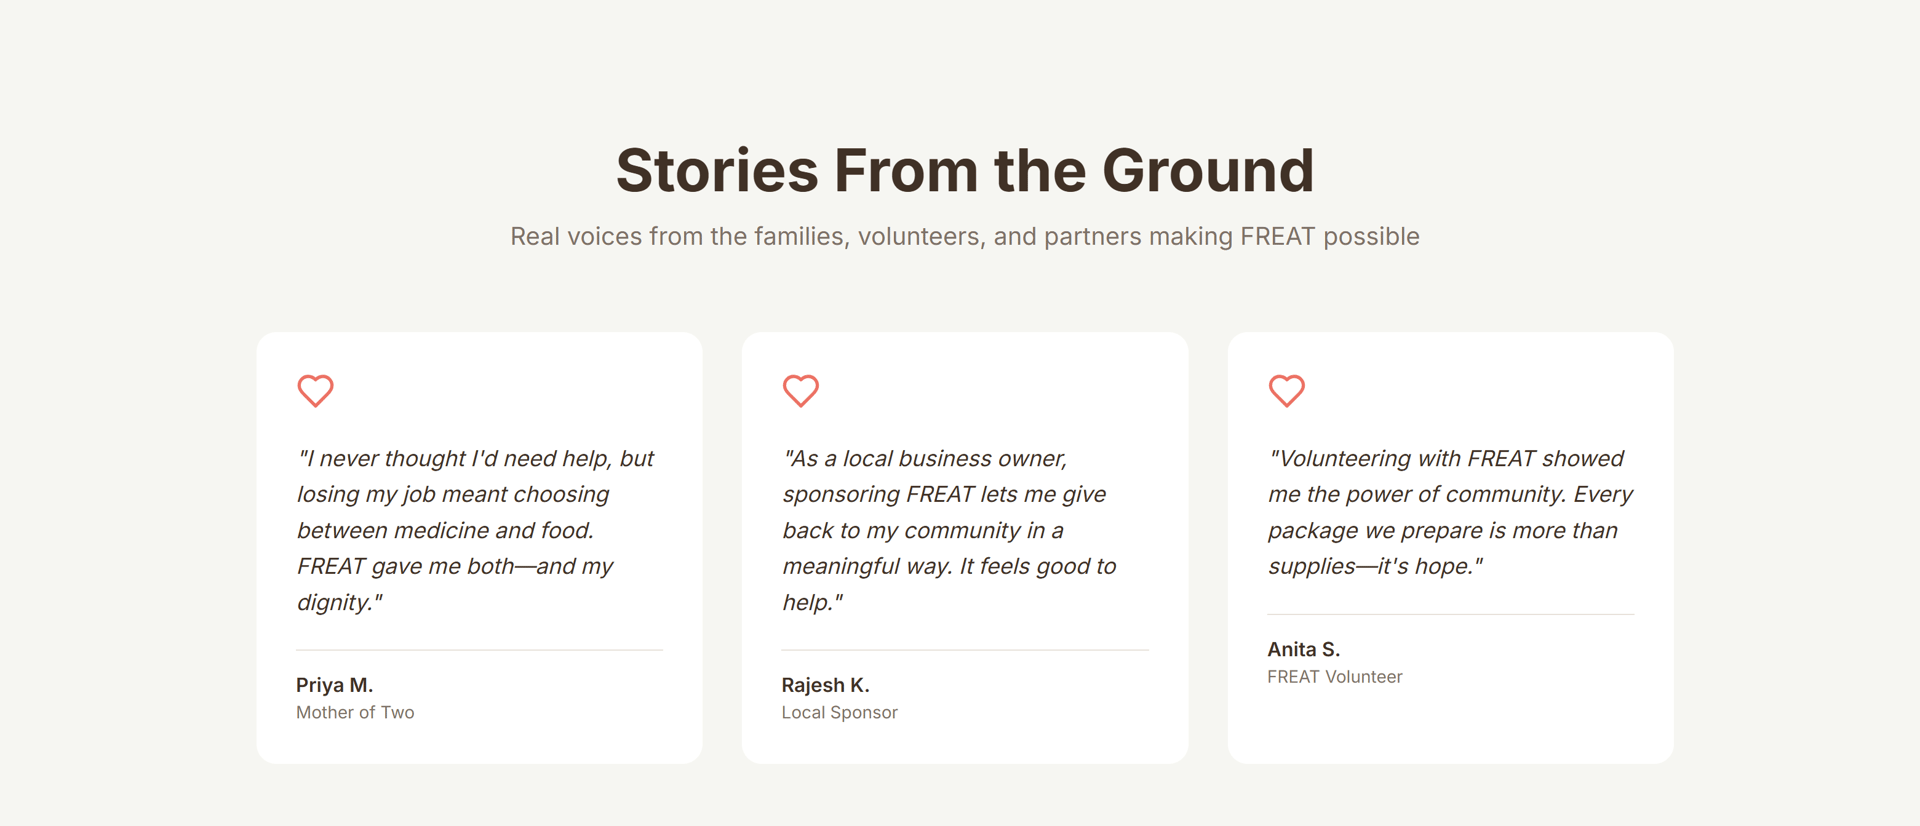Click the name Priya M.

tap(334, 685)
